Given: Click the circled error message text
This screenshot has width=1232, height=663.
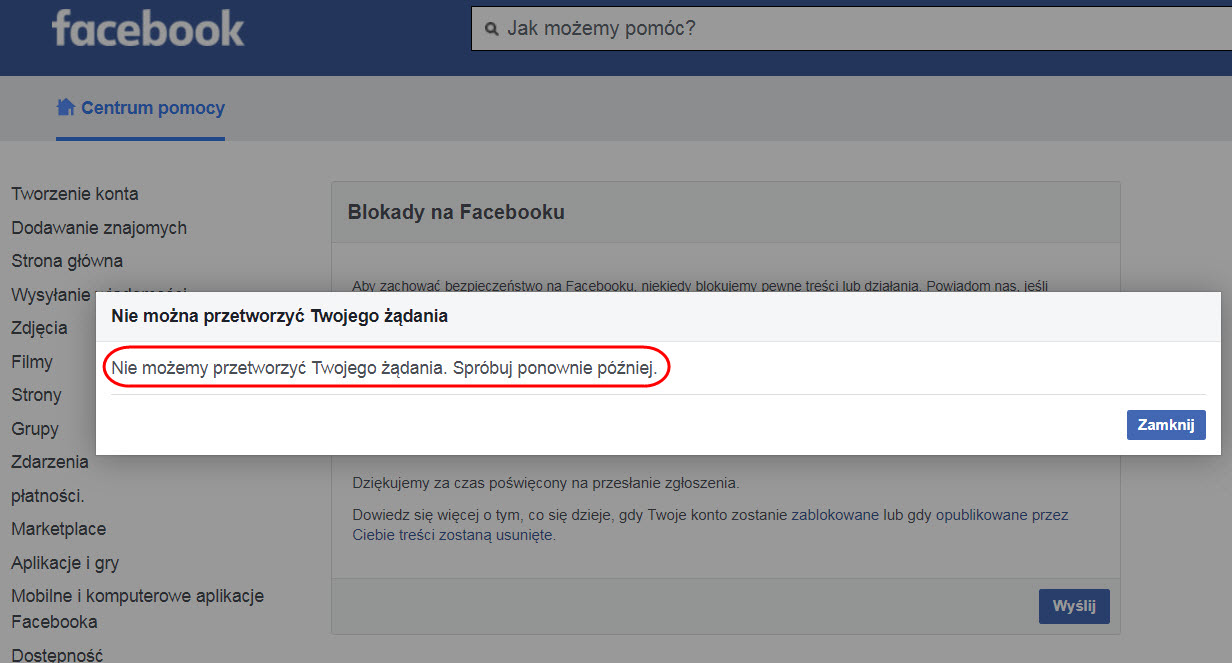Looking at the screenshot, I should click(x=384, y=368).
